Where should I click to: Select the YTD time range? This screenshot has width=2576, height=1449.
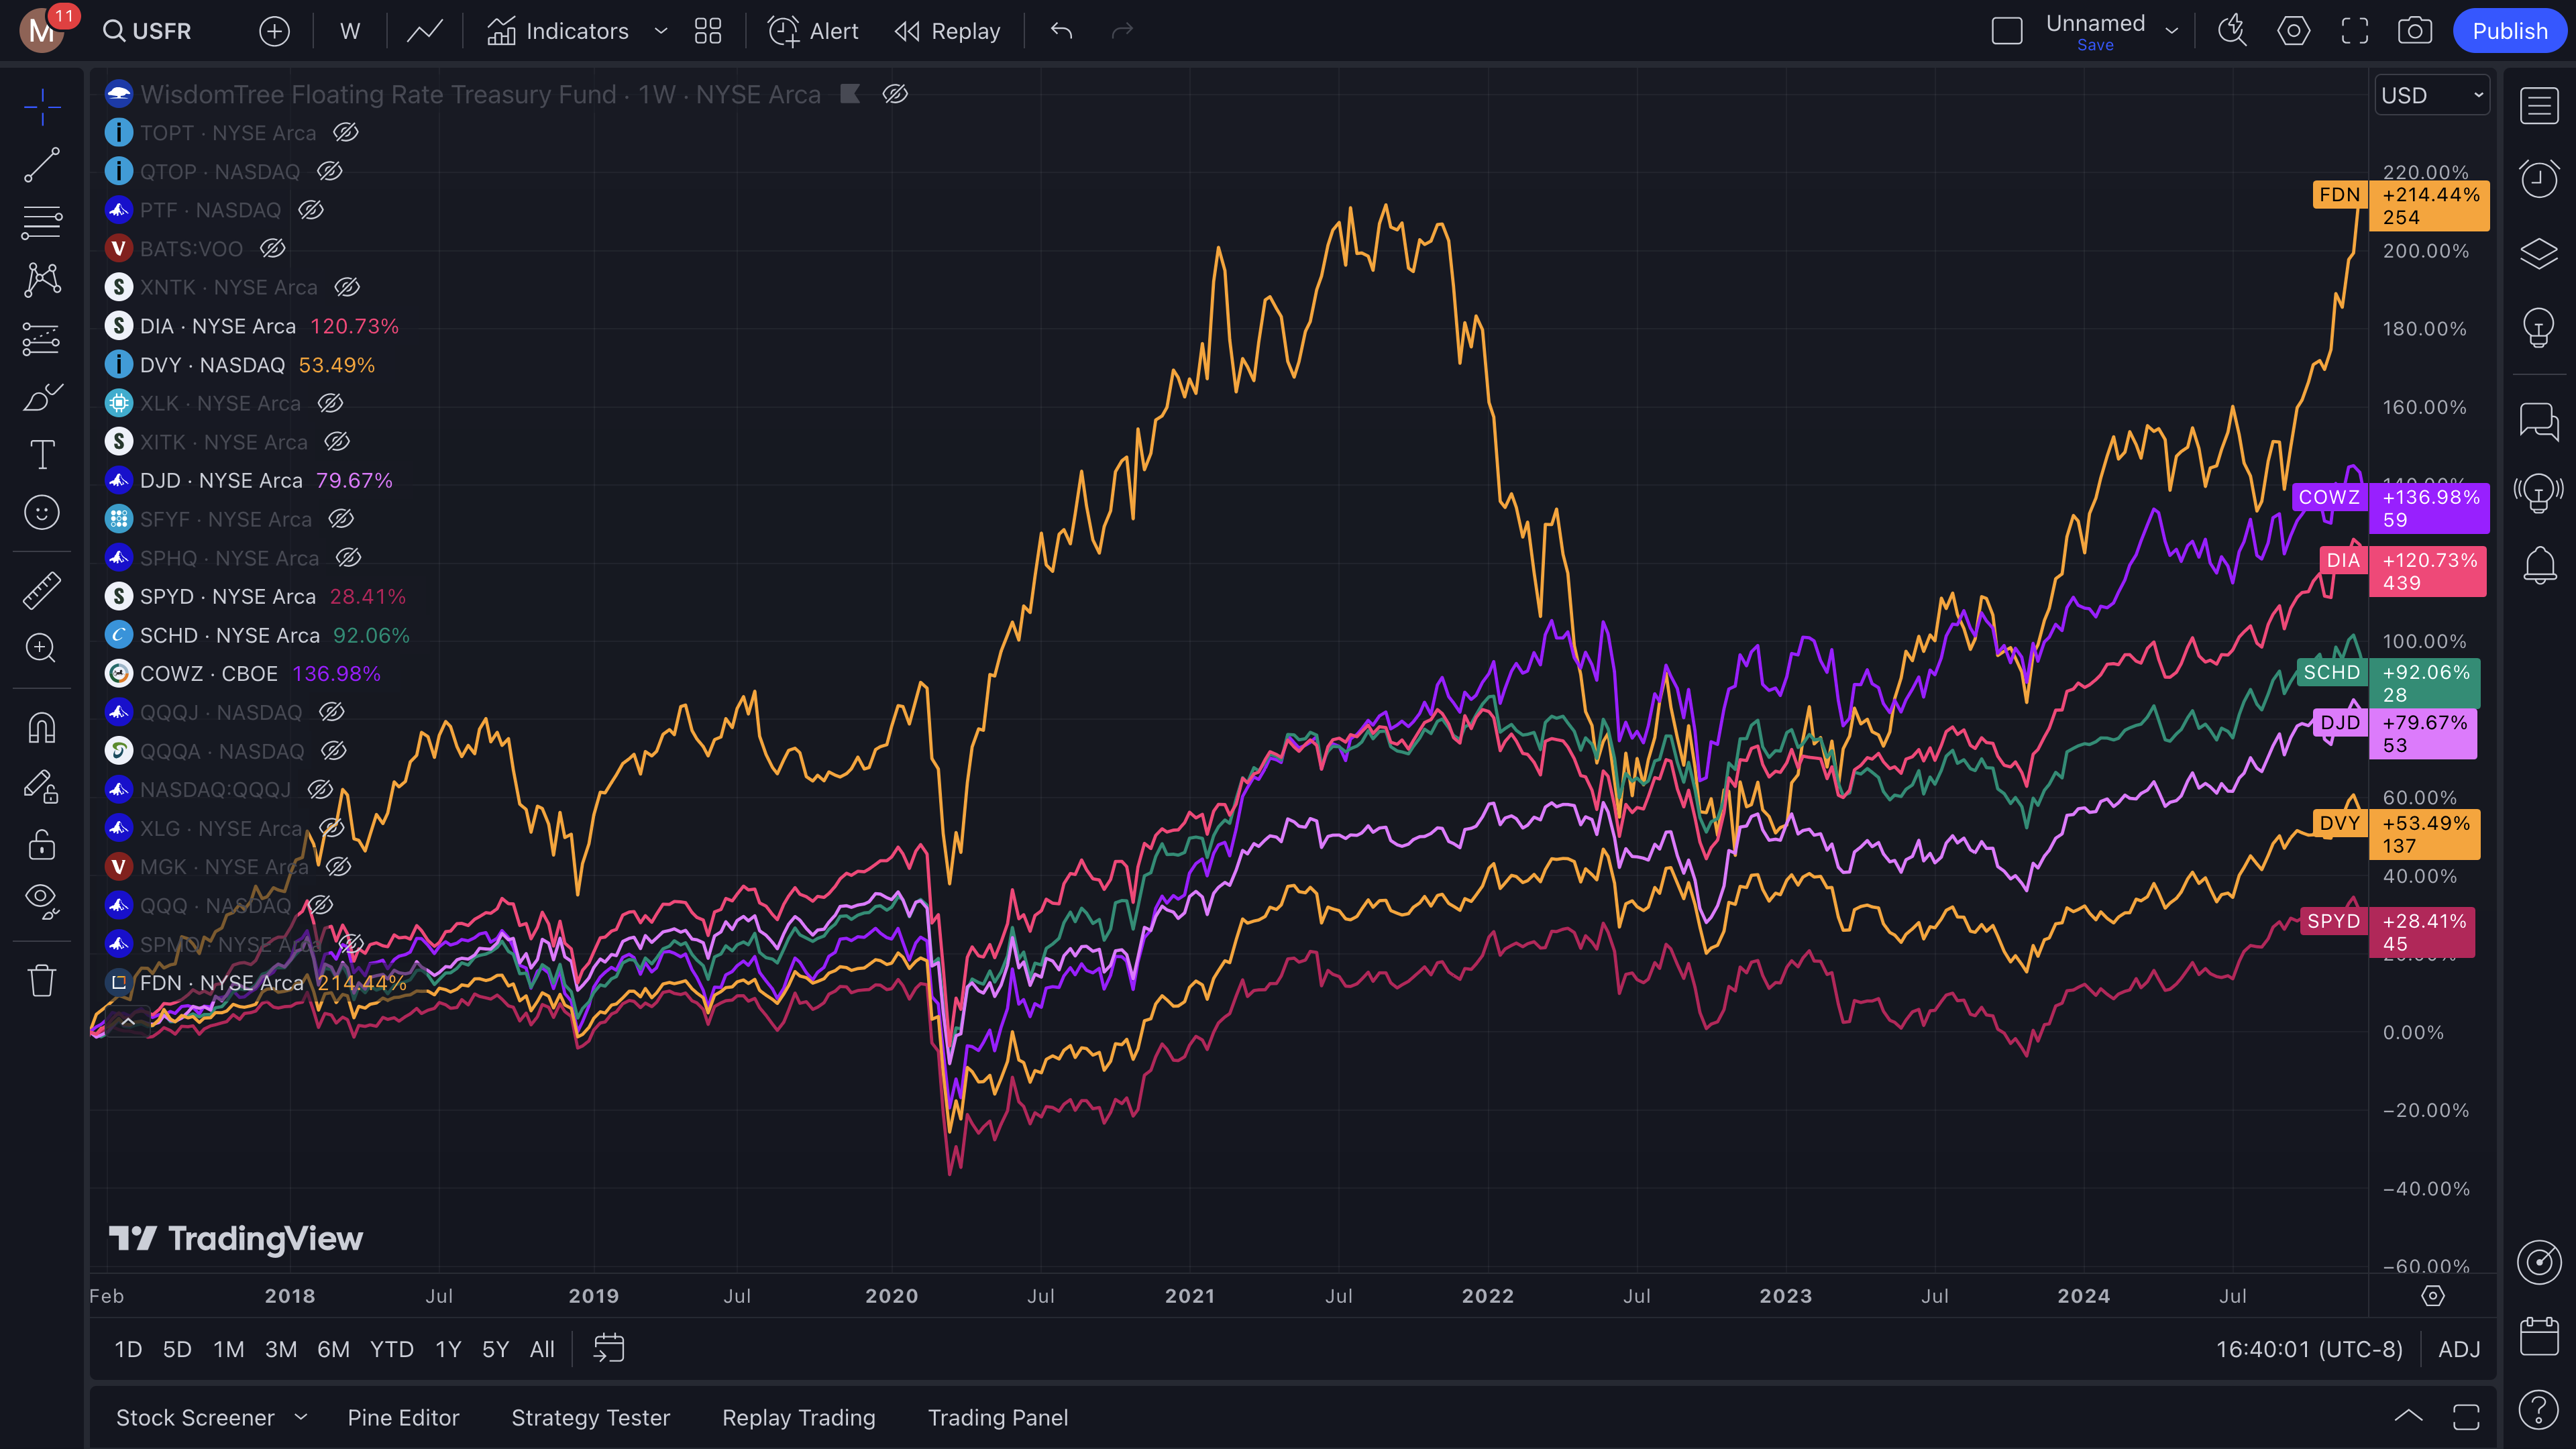(392, 1349)
